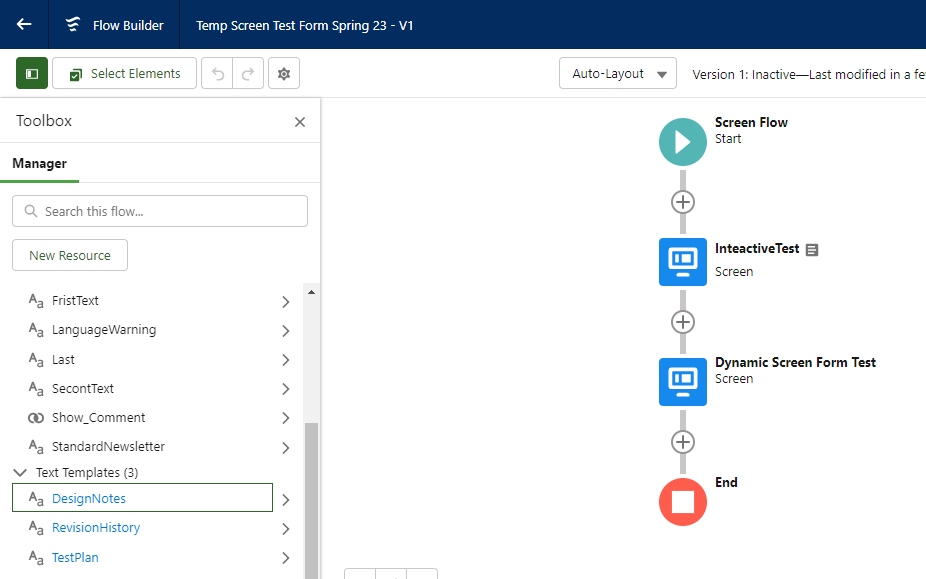Select the Last resource

(63, 359)
